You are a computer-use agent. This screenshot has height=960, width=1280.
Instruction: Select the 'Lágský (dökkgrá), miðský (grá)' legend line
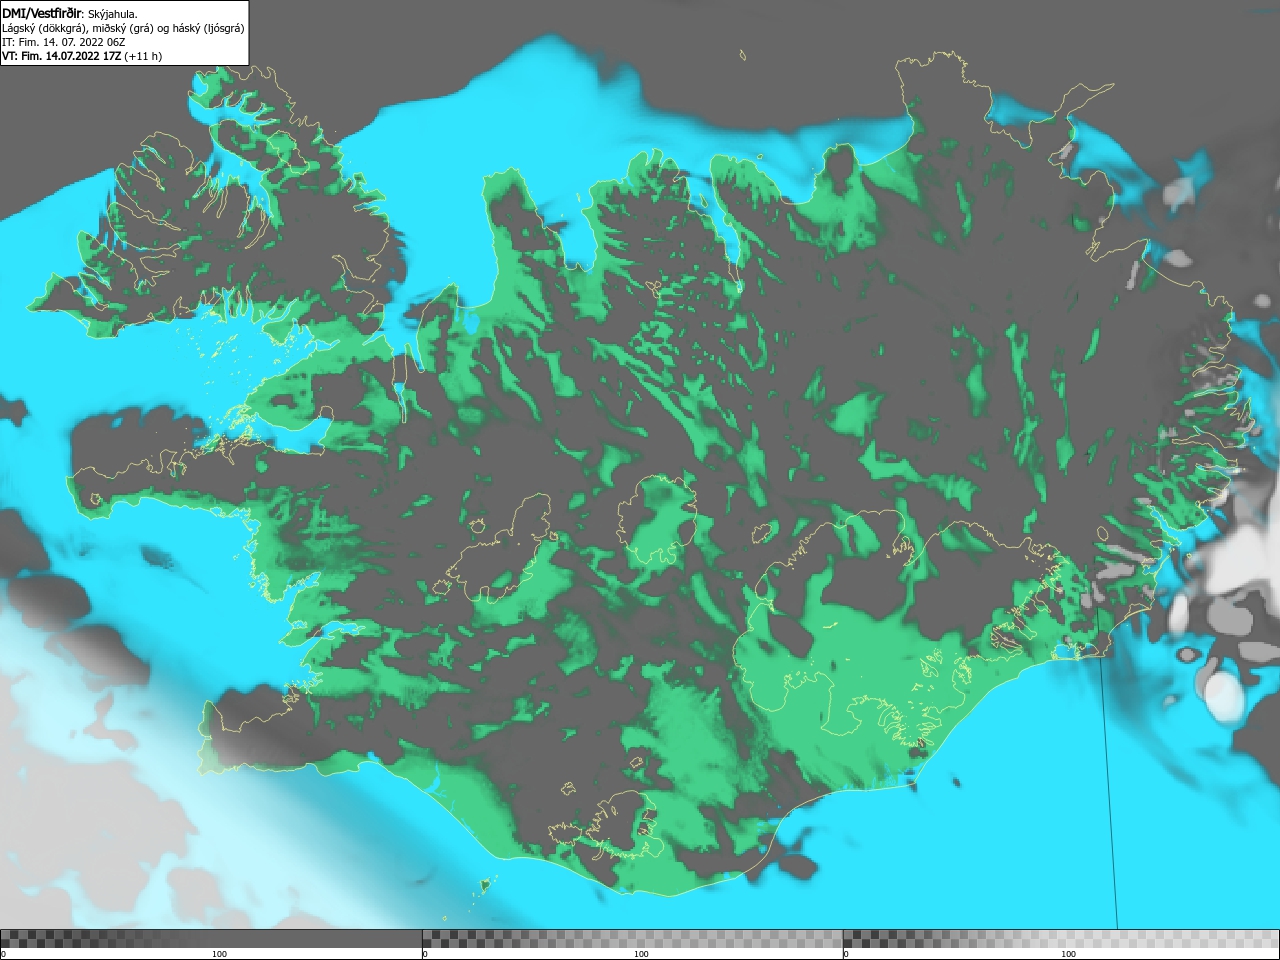coord(123,28)
